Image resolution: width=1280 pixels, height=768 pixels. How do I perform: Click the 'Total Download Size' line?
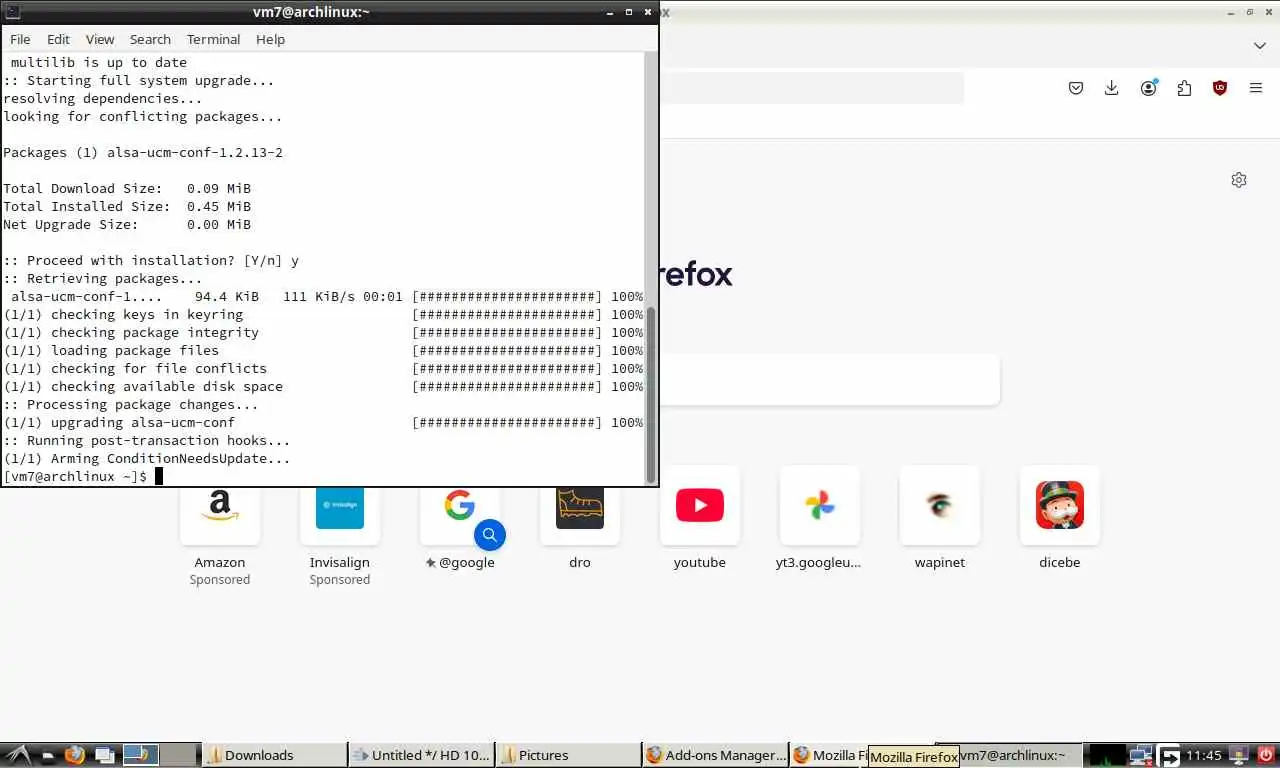pyautogui.click(x=127, y=188)
